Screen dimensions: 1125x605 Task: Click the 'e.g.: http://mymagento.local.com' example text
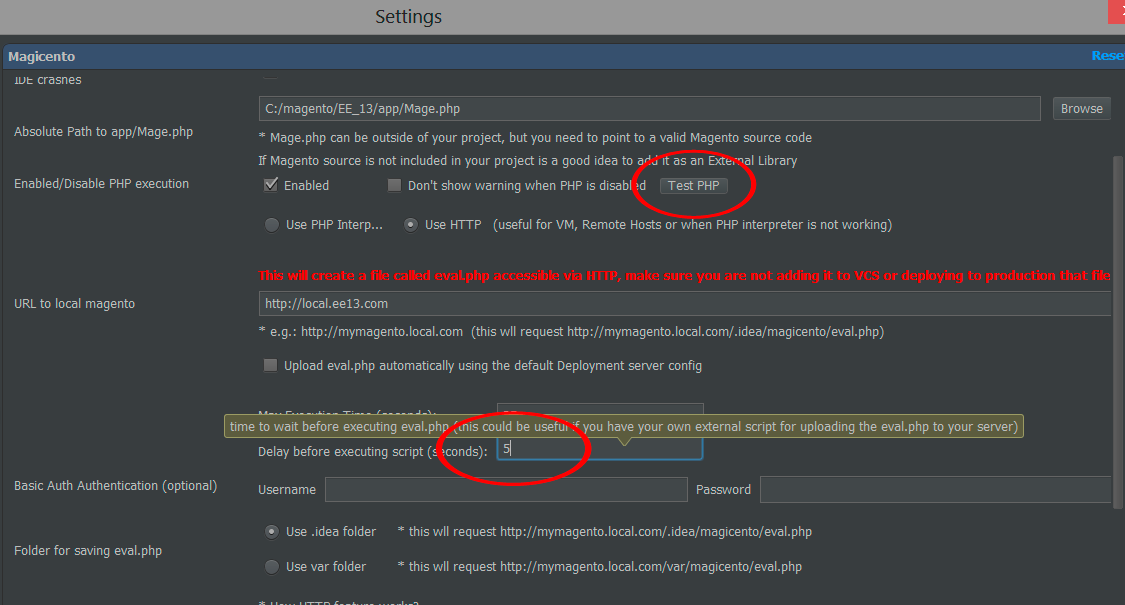click(571, 332)
